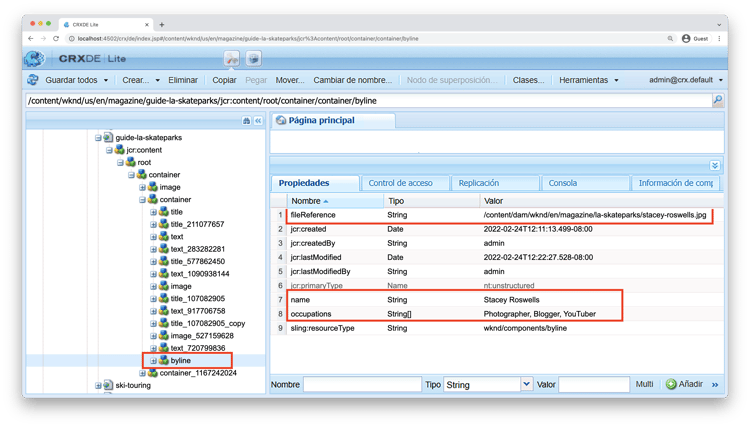Image resolution: width=750 pixels, height=427 pixels.
Task: Click the refresh icon beside Guardar todos
Action: [x=33, y=80]
